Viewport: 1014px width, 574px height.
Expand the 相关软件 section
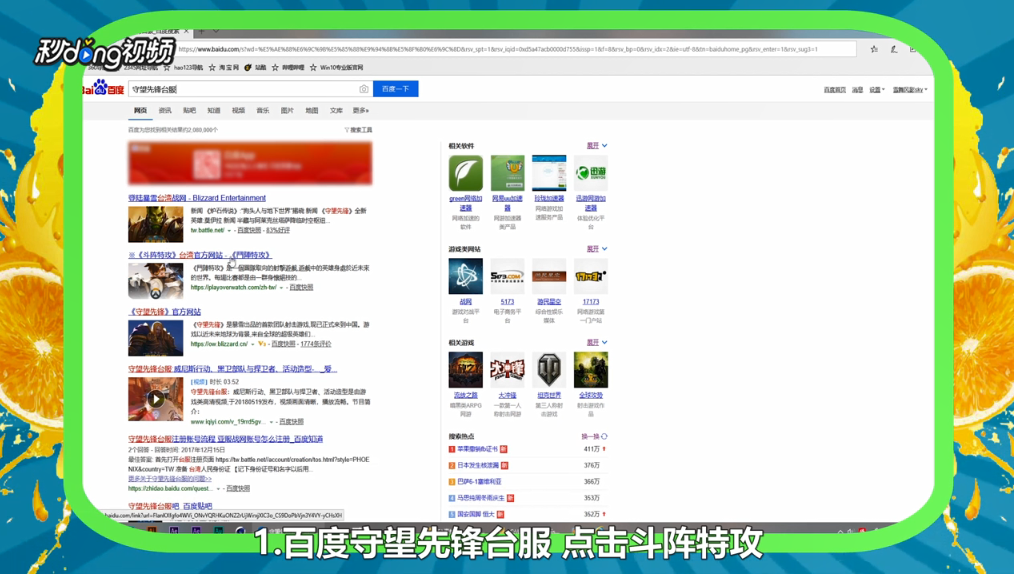[x=597, y=146]
